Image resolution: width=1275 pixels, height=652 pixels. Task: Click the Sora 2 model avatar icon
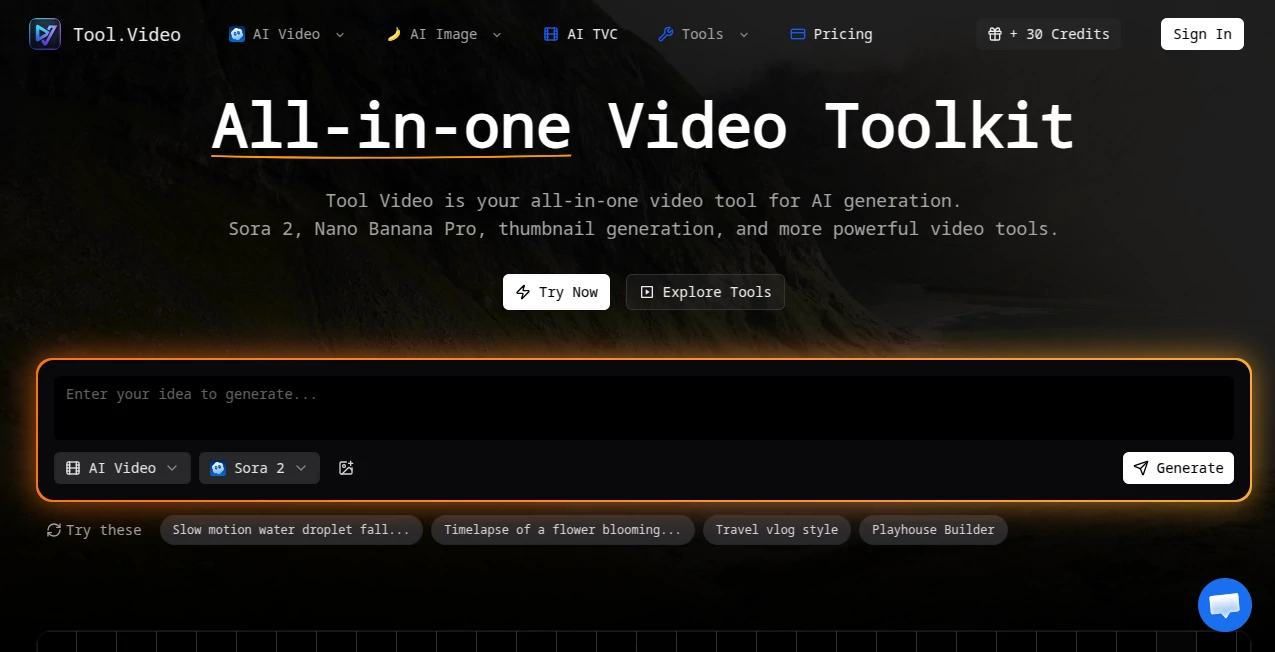[218, 468]
